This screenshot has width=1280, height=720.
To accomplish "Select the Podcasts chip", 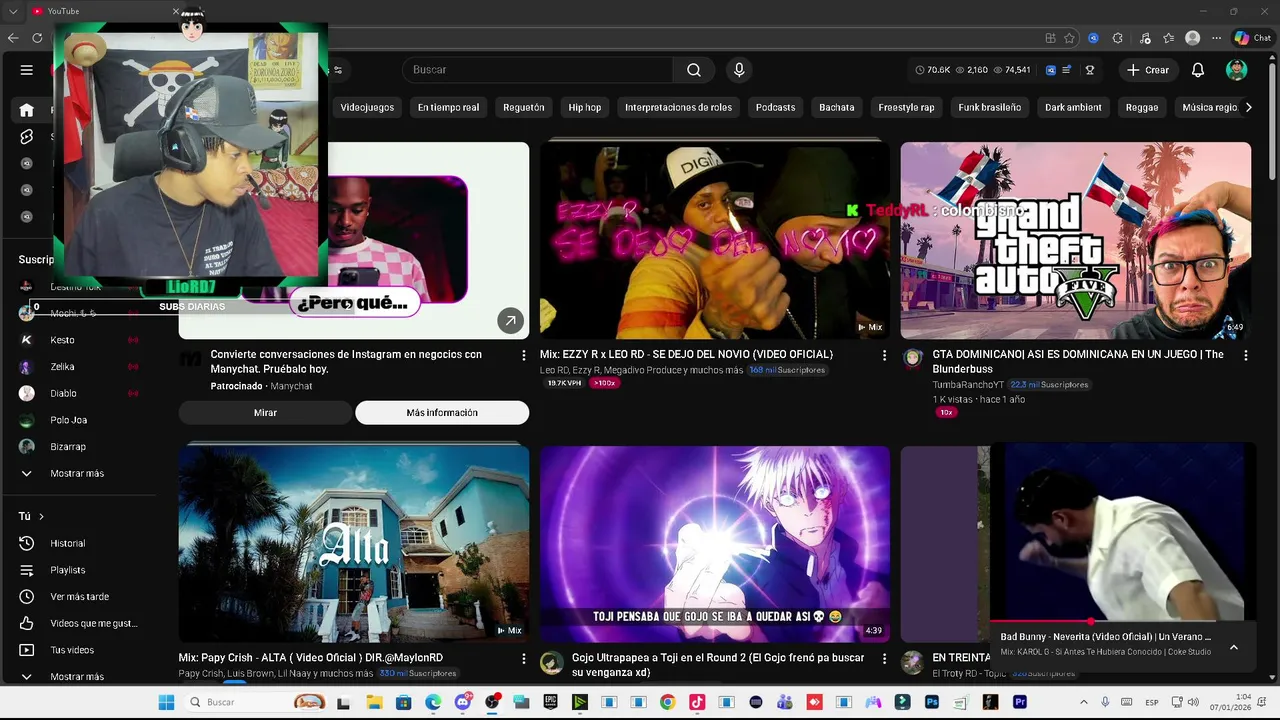I will coord(775,107).
